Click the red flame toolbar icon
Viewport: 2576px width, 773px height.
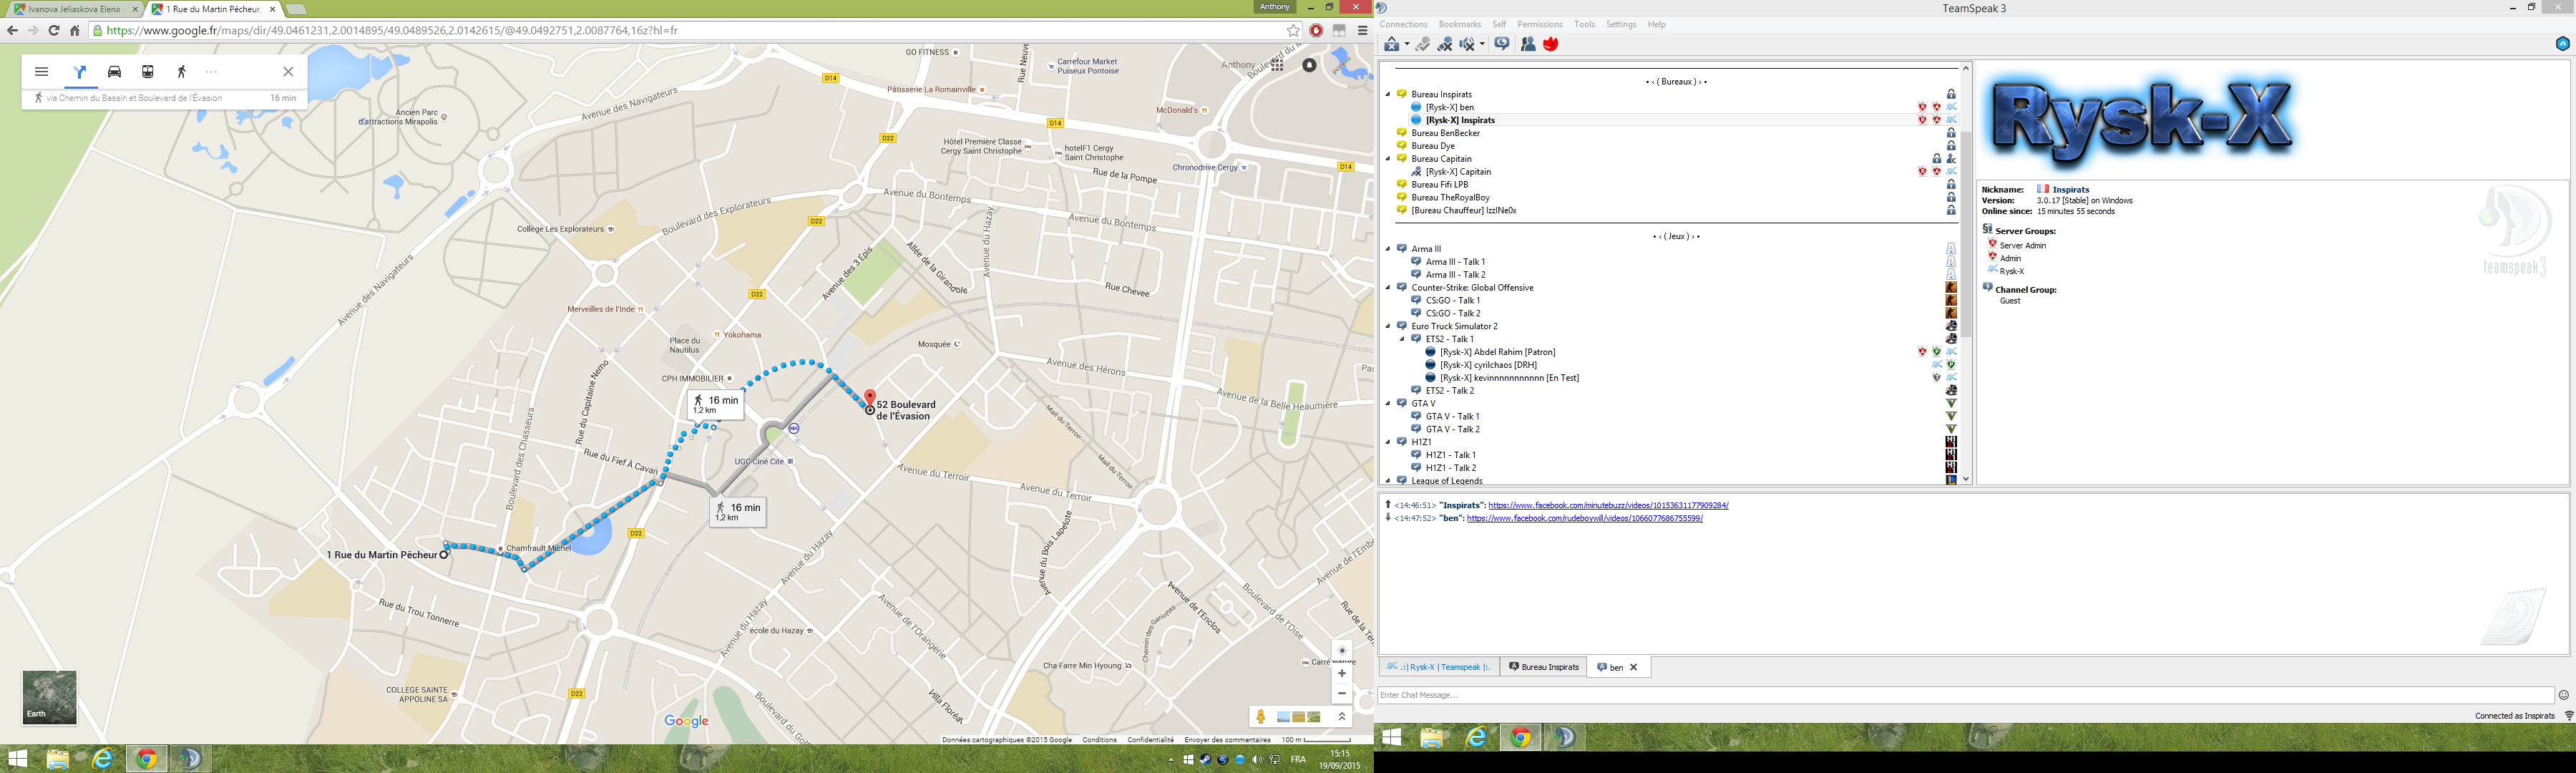[1551, 44]
